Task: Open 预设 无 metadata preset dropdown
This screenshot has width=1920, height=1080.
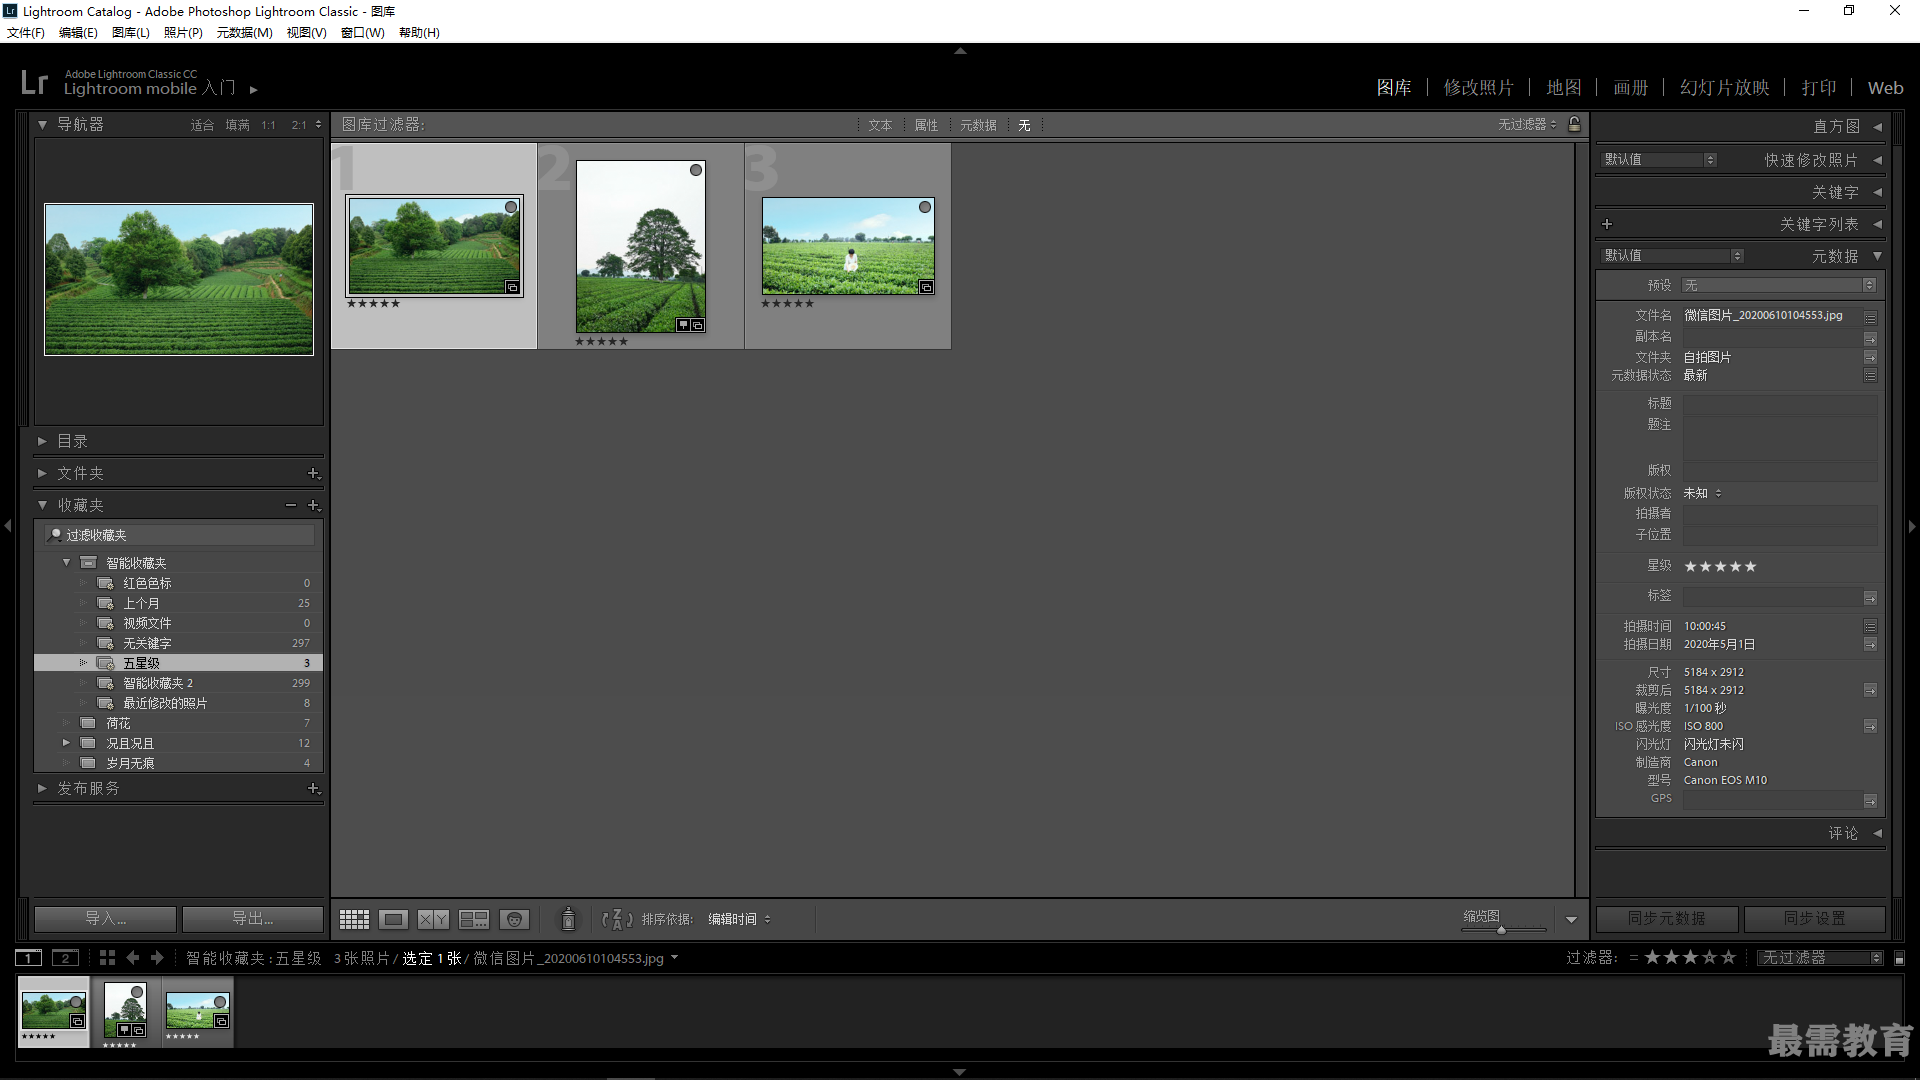Action: [1779, 286]
